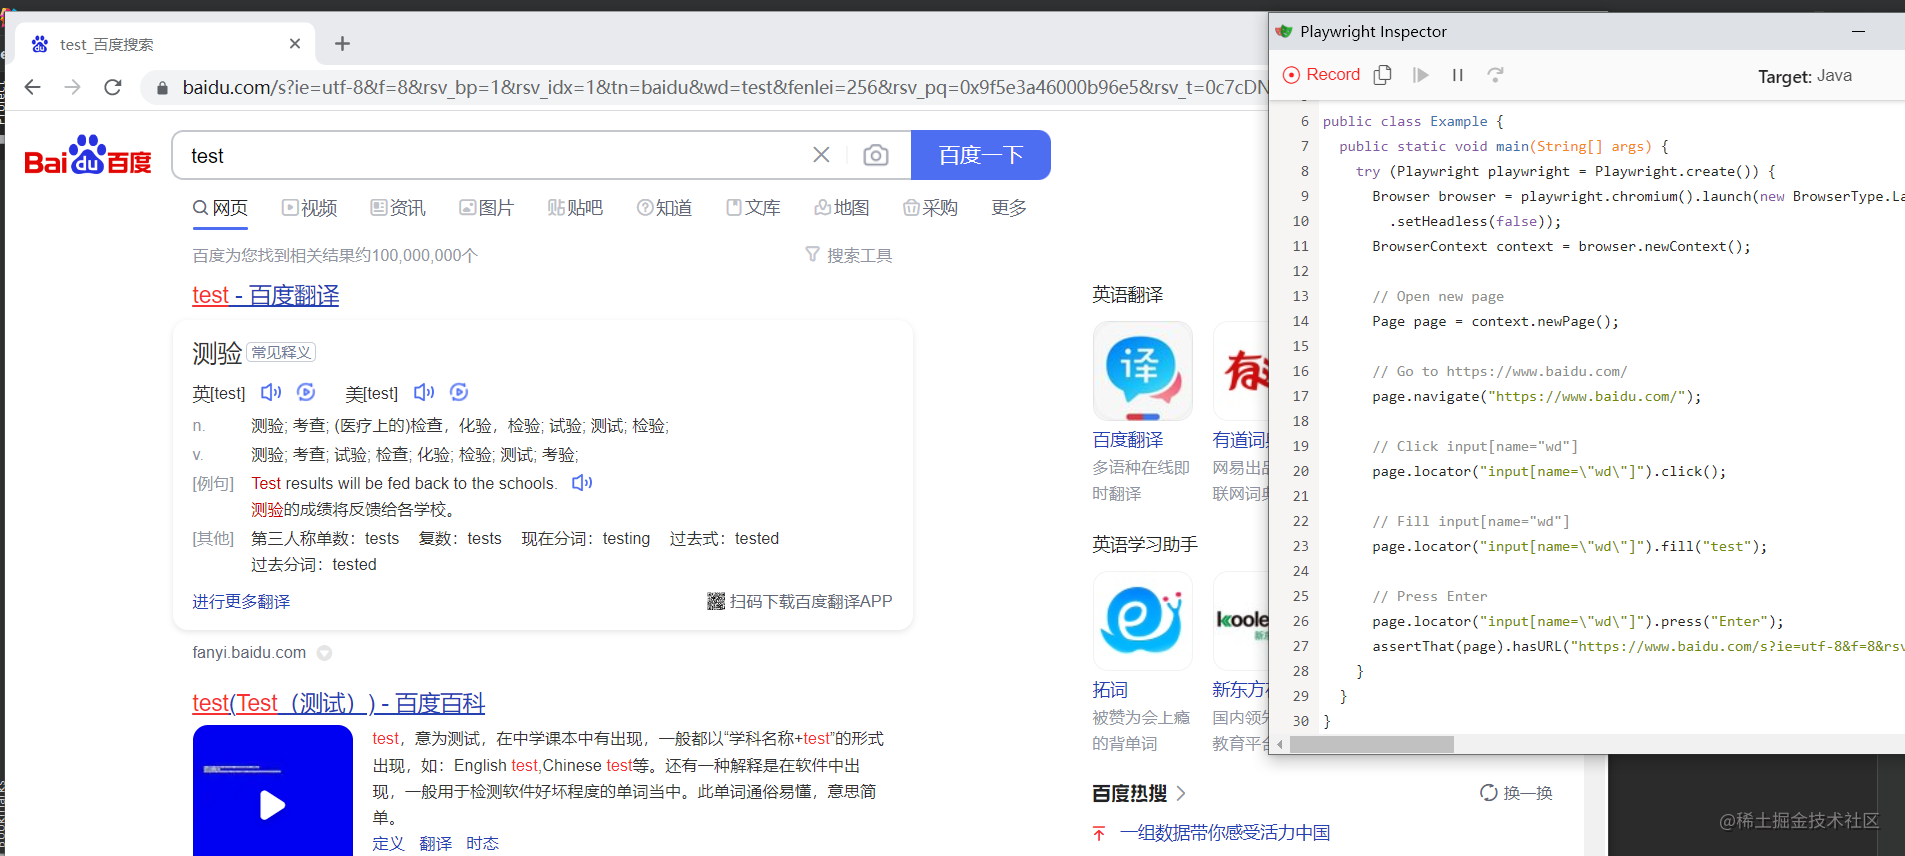
Task: Click the 百度翻译 app icon in sidebar
Action: (x=1142, y=371)
